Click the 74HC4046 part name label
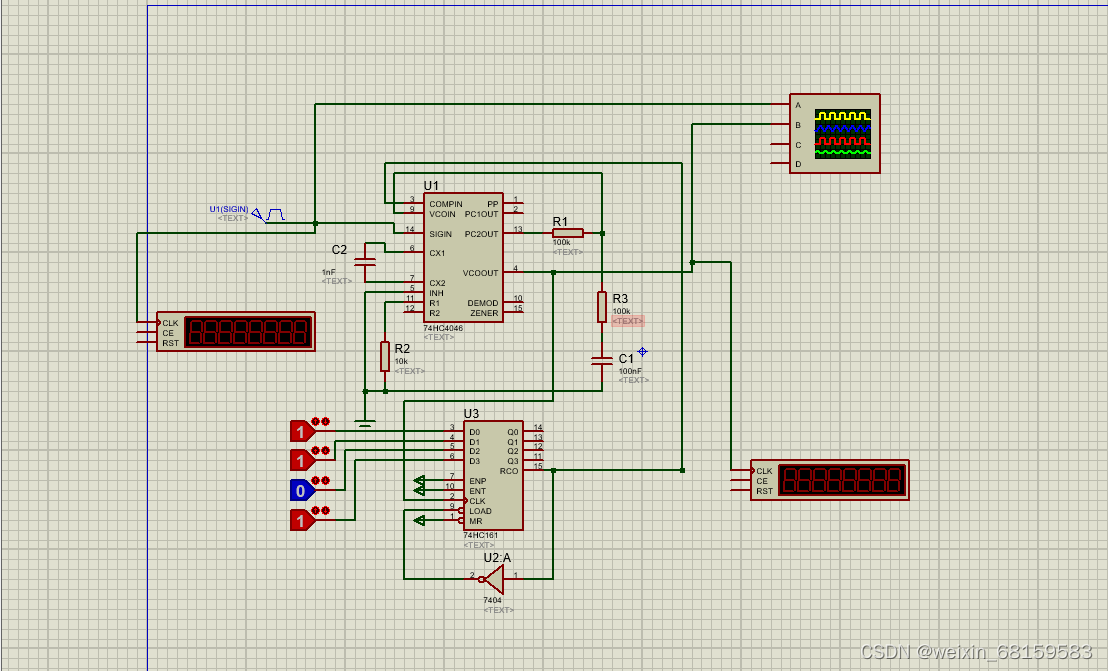 coord(443,328)
